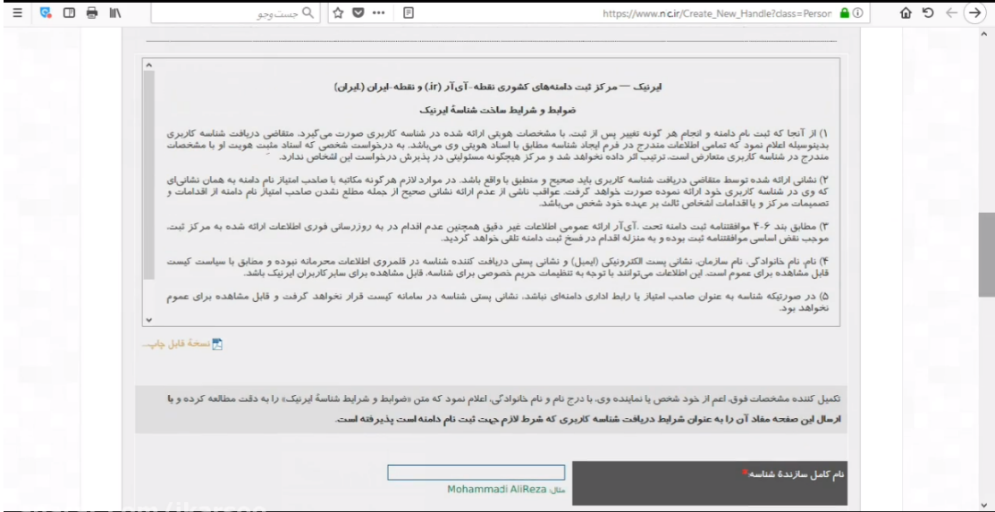Click the printer icon in the toolbar
The height and width of the screenshot is (512, 995).
click(x=92, y=13)
